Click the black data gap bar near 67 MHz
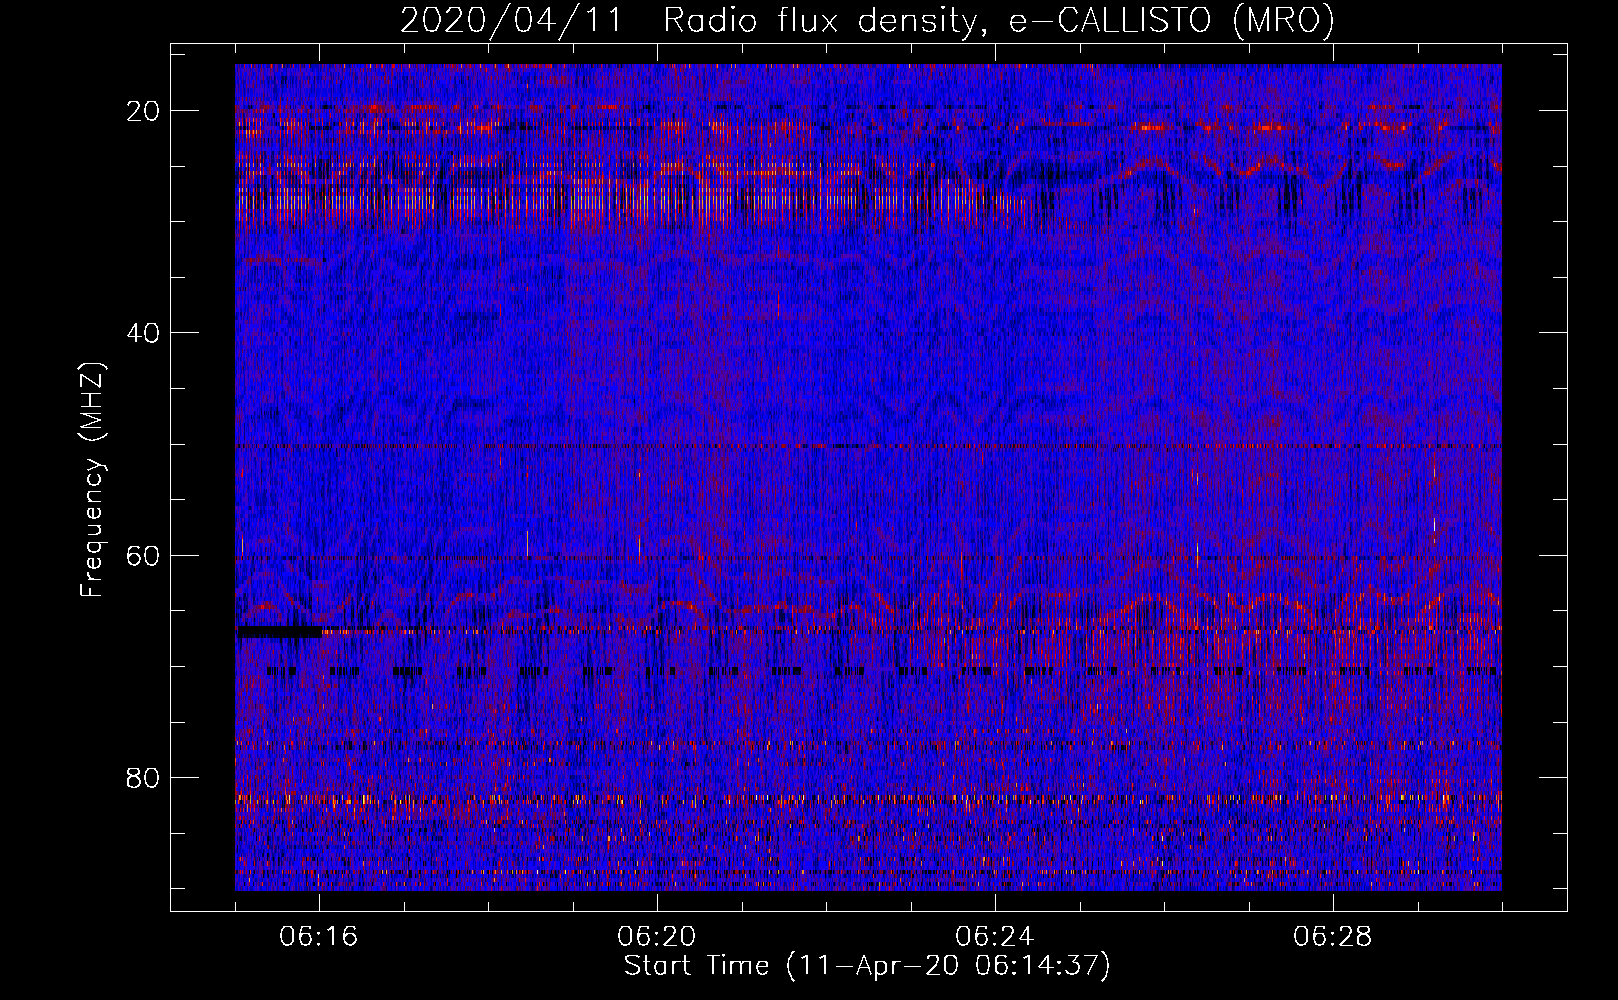This screenshot has height=1000, width=1618. [x=279, y=632]
